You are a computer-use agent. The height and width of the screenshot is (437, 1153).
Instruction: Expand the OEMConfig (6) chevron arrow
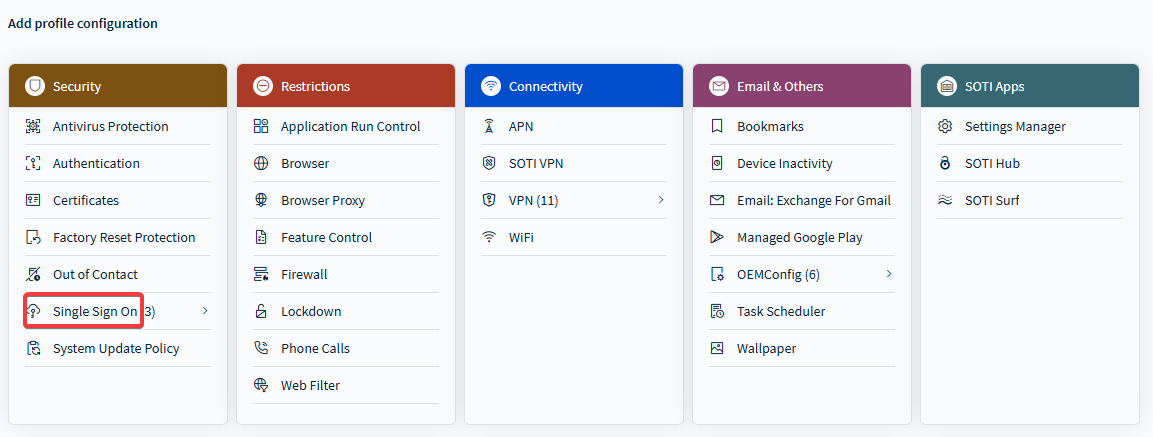click(889, 275)
